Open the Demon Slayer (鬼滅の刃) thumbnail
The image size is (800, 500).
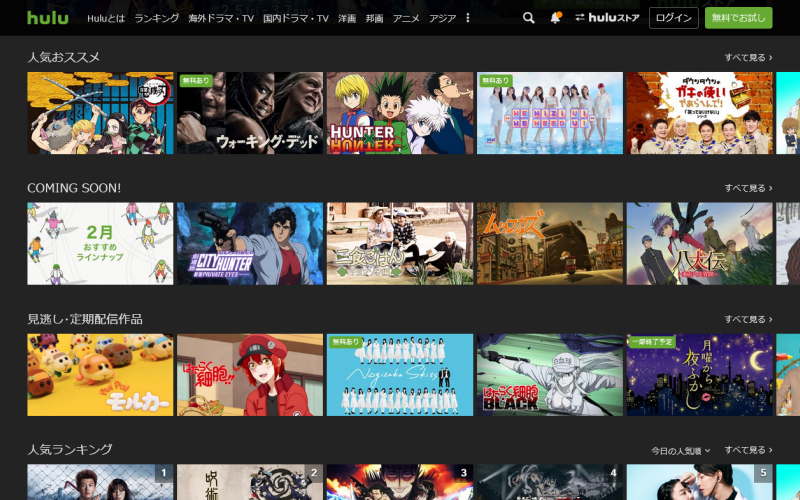coord(100,113)
